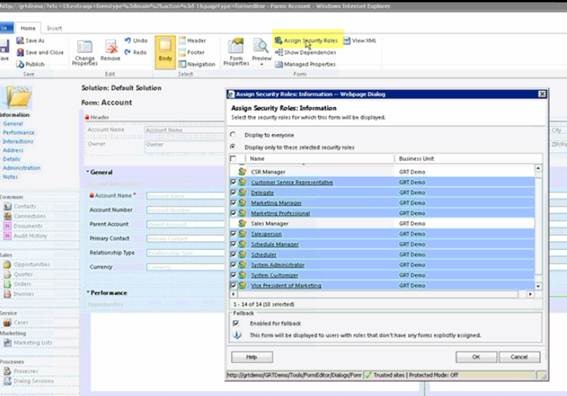Select the Footer ribbon option
Viewport: 567px width, 396px height.
(192, 52)
